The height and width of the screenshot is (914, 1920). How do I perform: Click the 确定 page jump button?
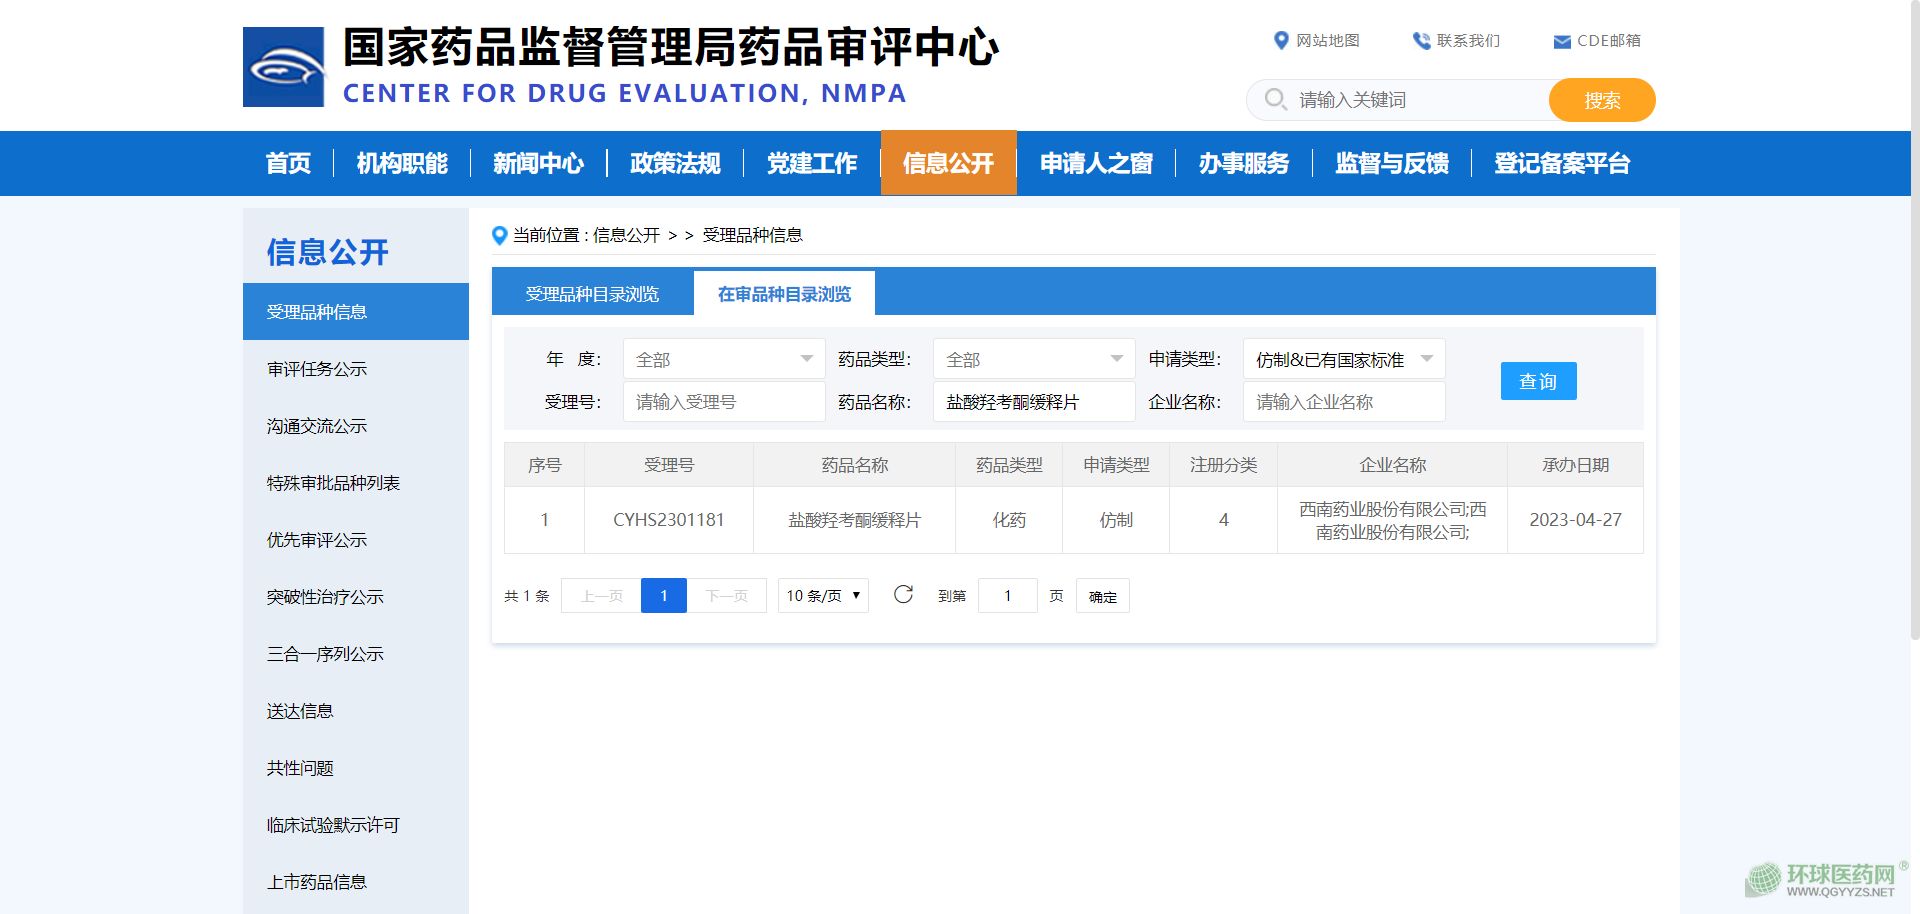[1102, 597]
